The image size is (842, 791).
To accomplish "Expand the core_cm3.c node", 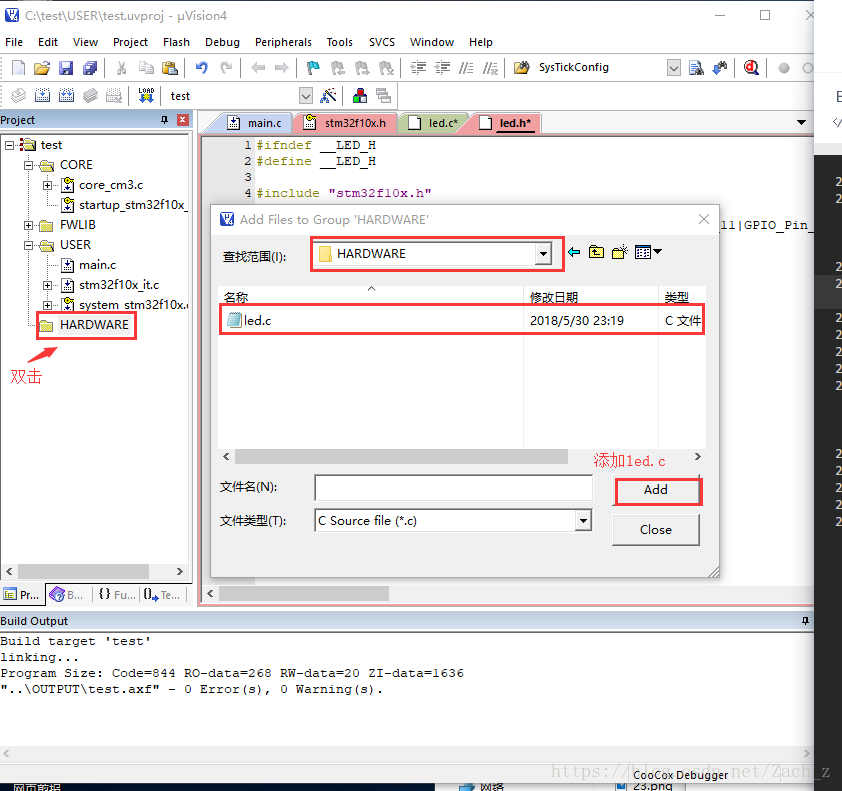I will click(x=48, y=185).
